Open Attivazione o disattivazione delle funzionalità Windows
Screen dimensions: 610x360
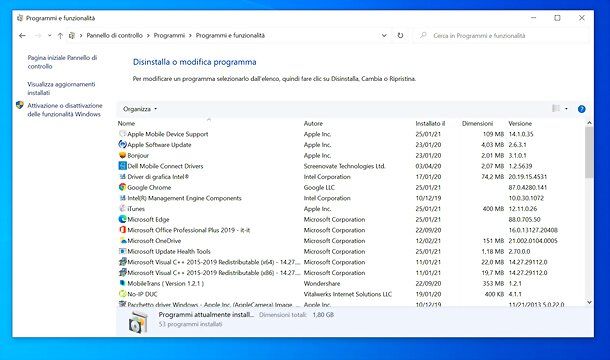[x=65, y=110]
